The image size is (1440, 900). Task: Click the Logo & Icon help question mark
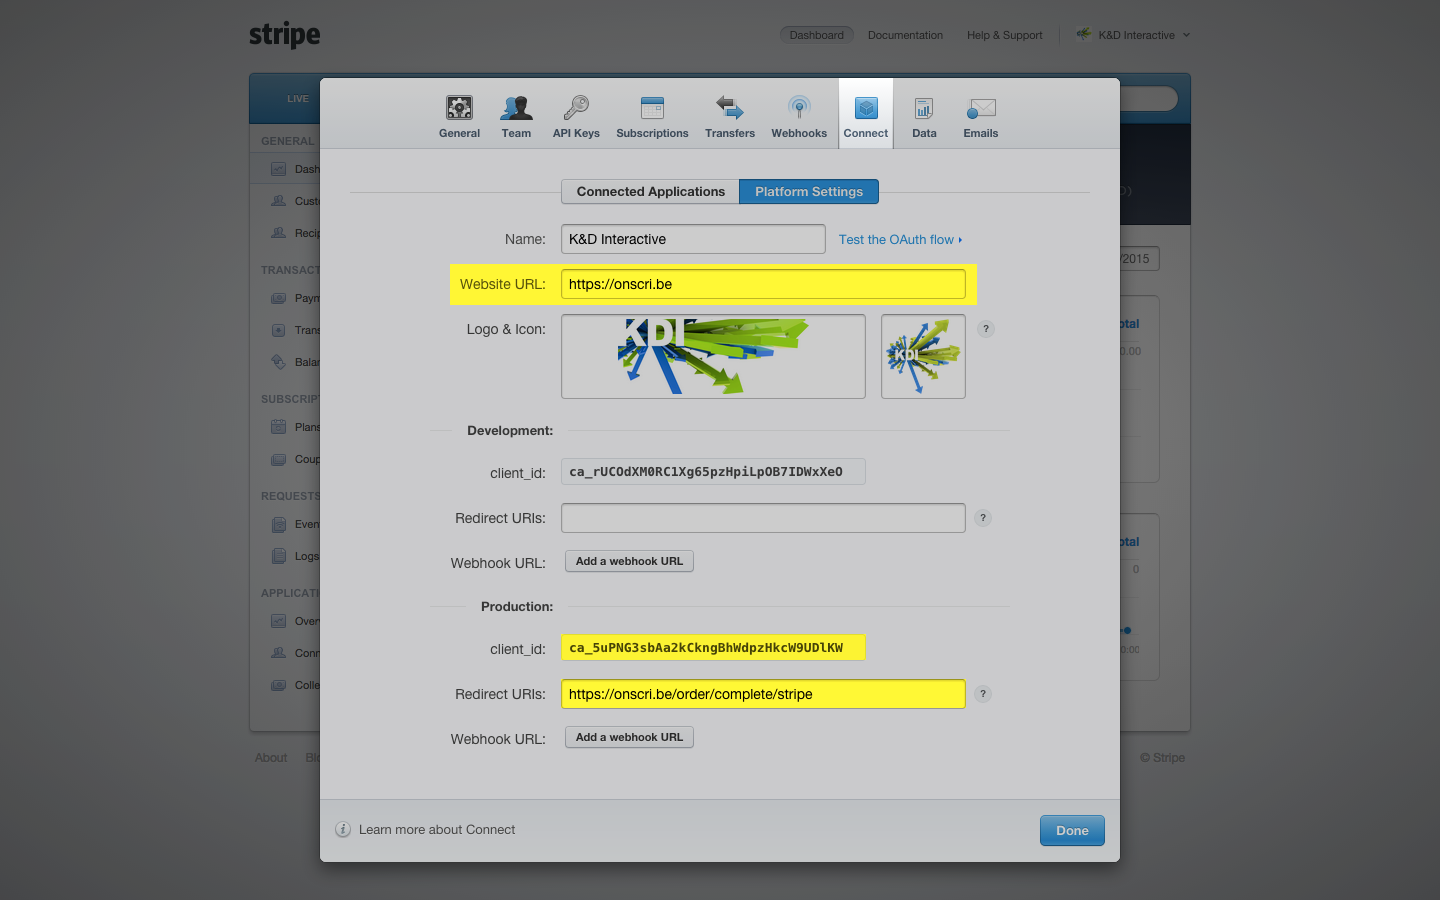(x=986, y=329)
